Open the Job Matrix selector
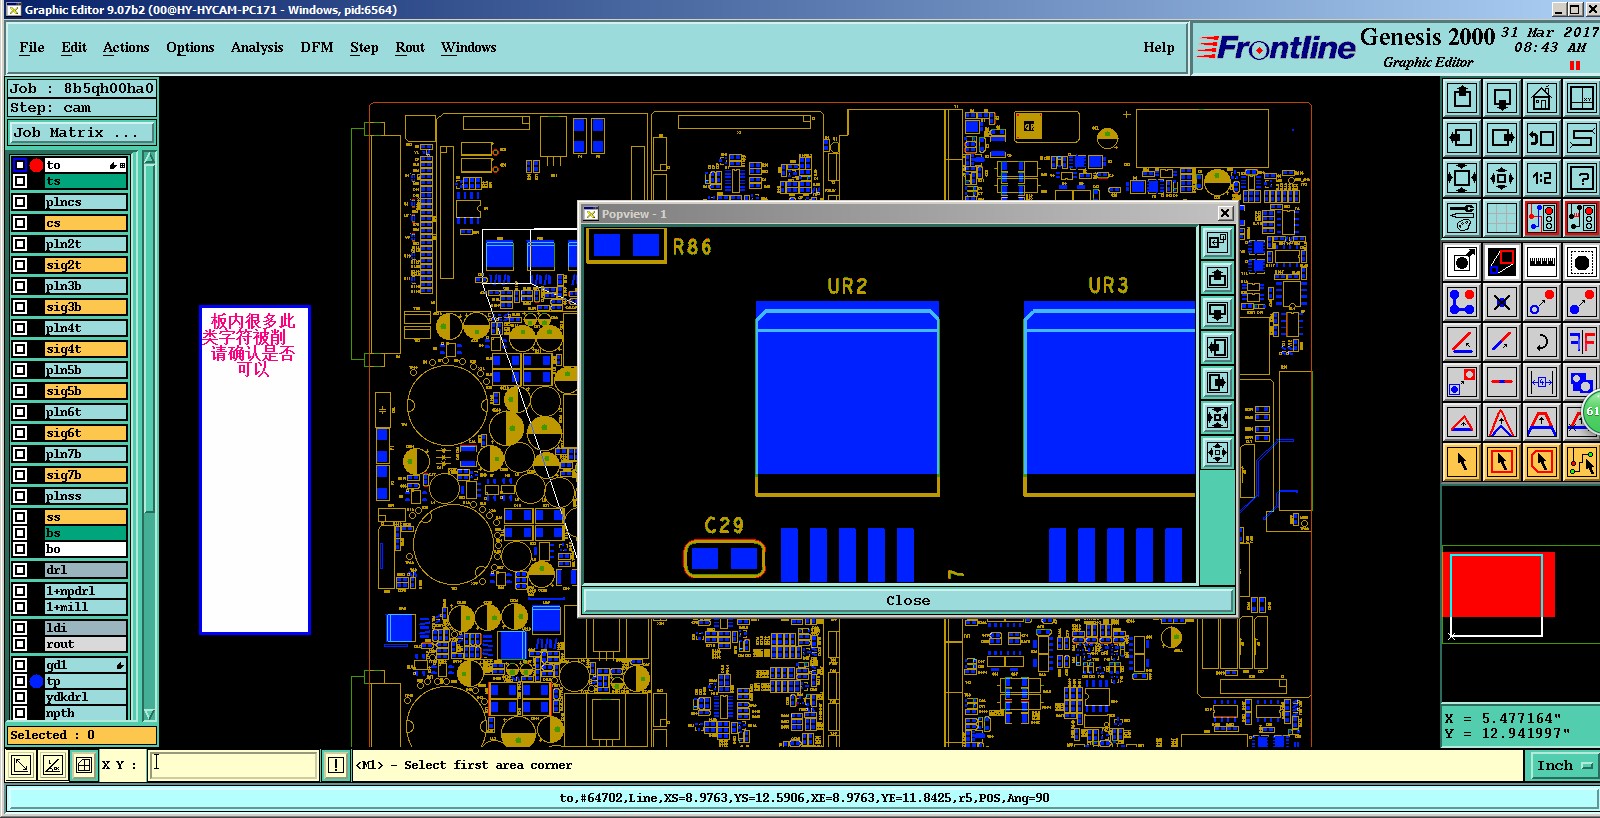The image size is (1600, 818). pos(82,133)
